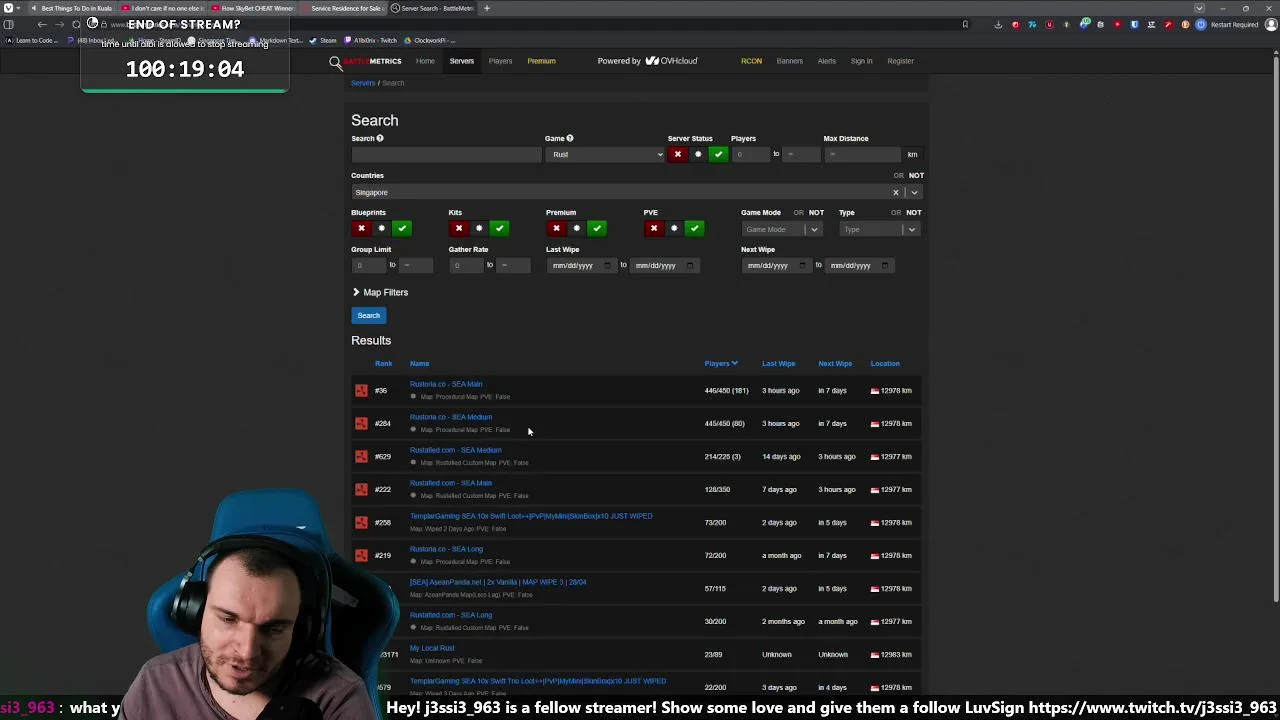1280x720 pixels.
Task: Open [SEA] AseanPanda.net 2x Vanilla server
Action: (498, 582)
